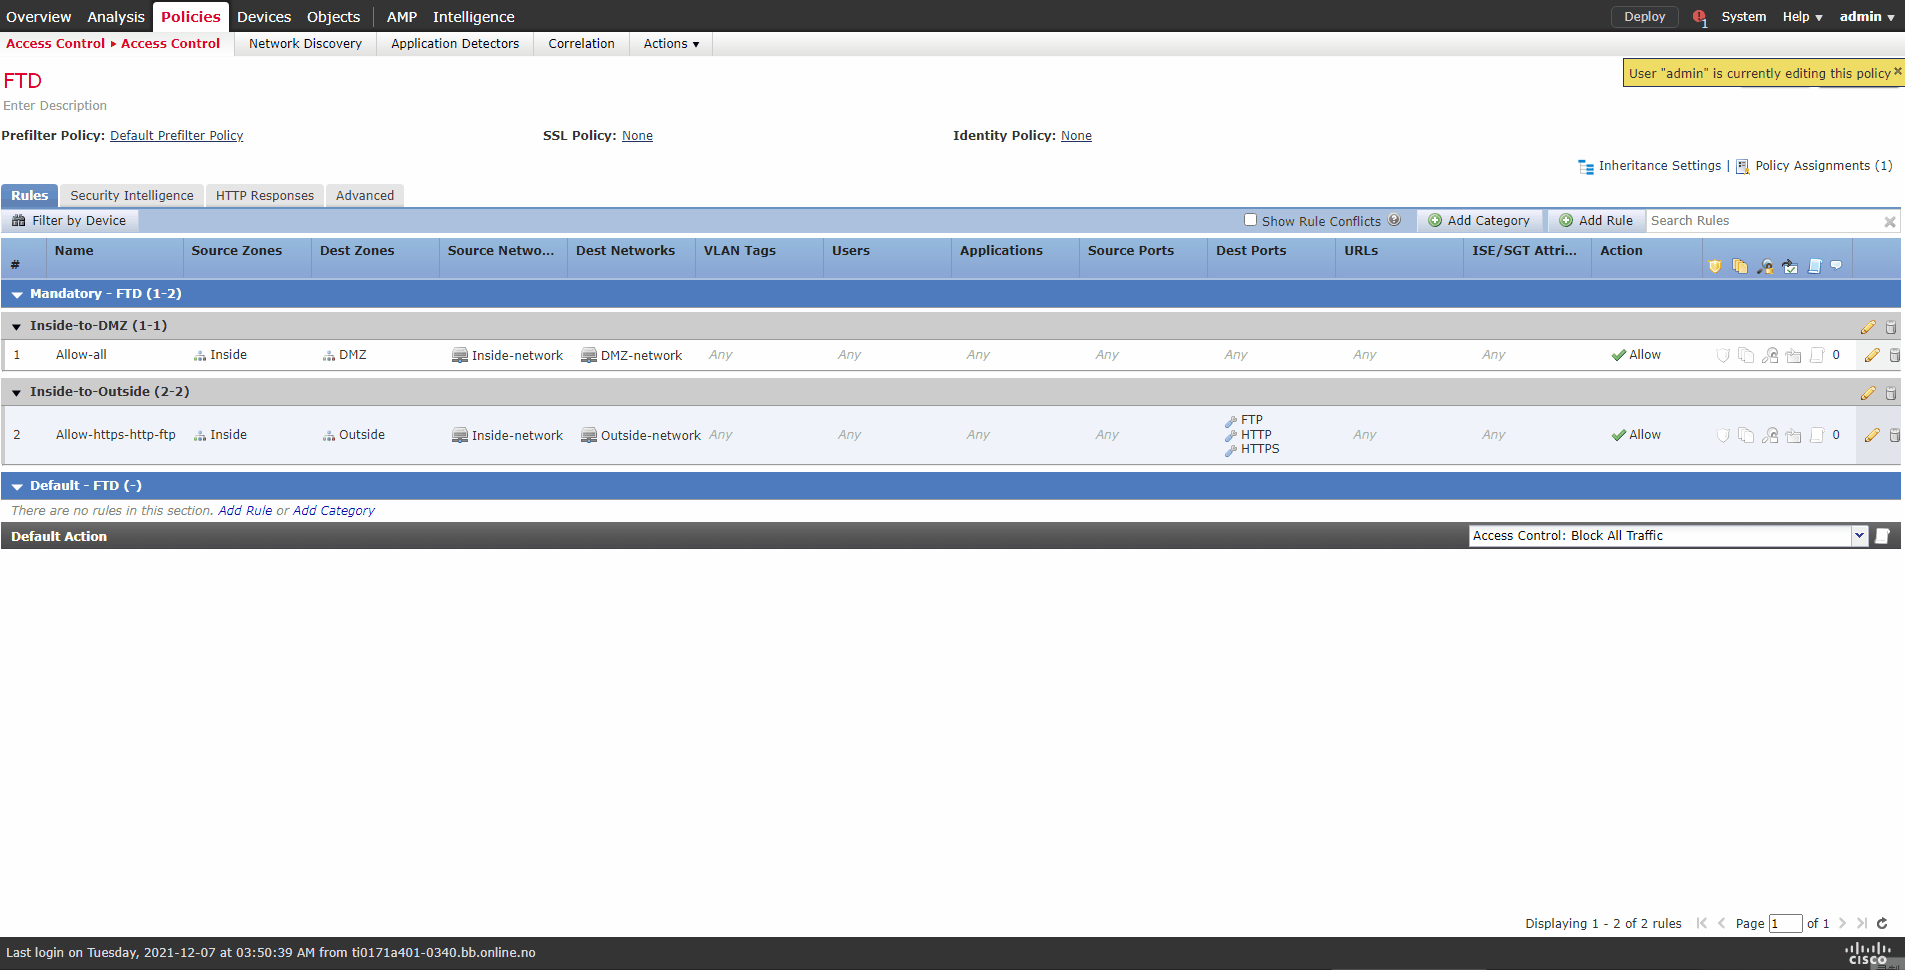Click the intrusion shield icon in Allow-https-http-ftp row
Image resolution: width=1905 pixels, height=970 pixels.
click(x=1723, y=435)
